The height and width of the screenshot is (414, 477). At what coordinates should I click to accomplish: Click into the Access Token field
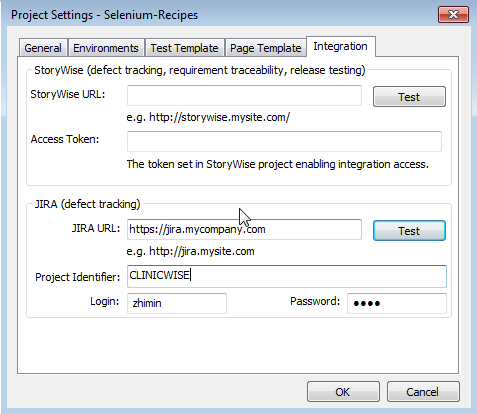point(284,141)
